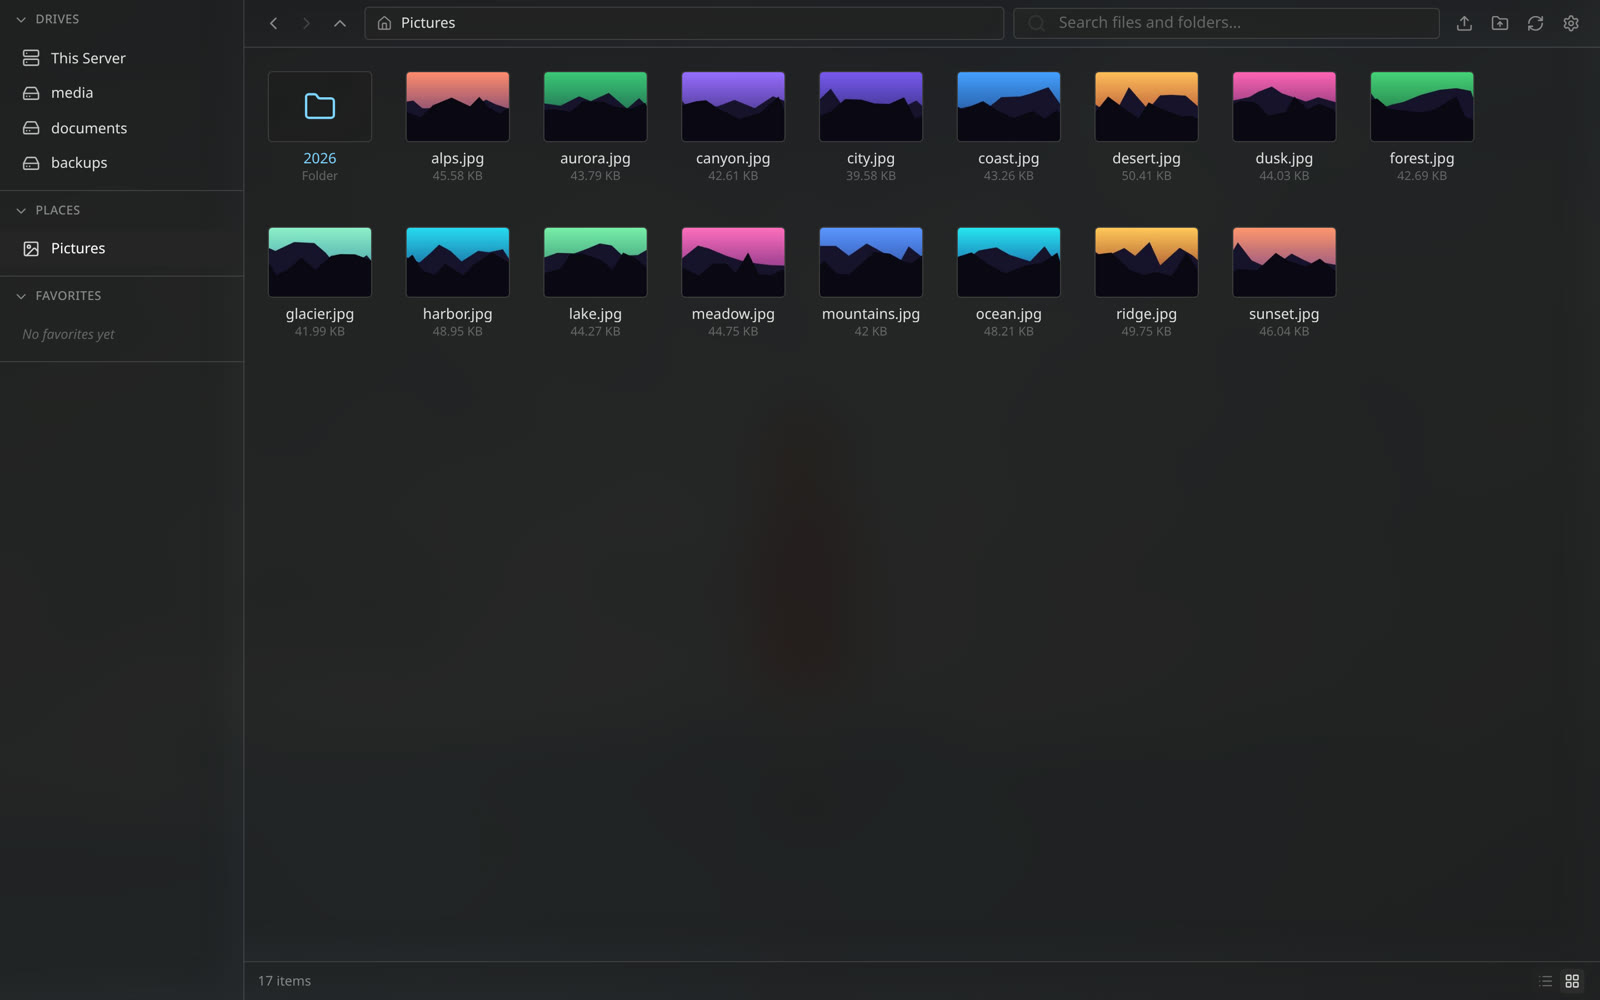Screen dimensions: 1600x1000
Task: Open the 2026 folder
Action: (x=320, y=106)
